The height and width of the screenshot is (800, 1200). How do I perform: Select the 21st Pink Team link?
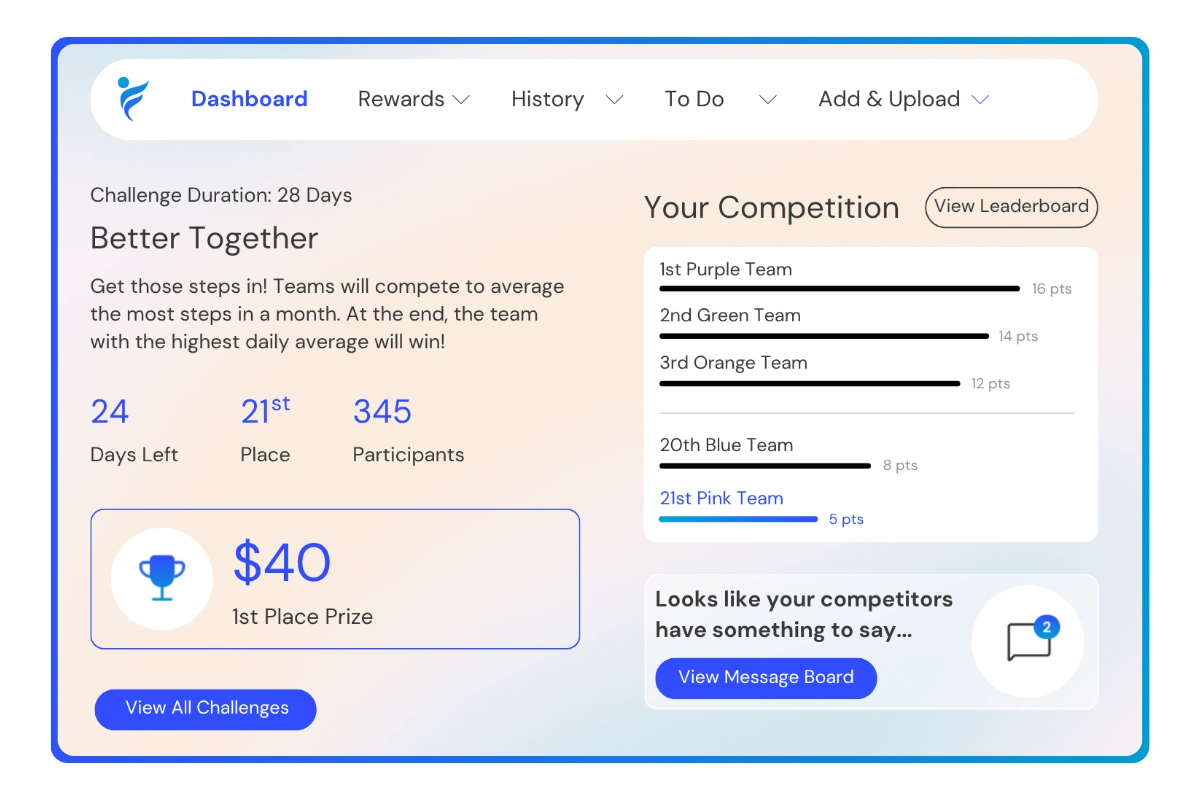tap(722, 498)
